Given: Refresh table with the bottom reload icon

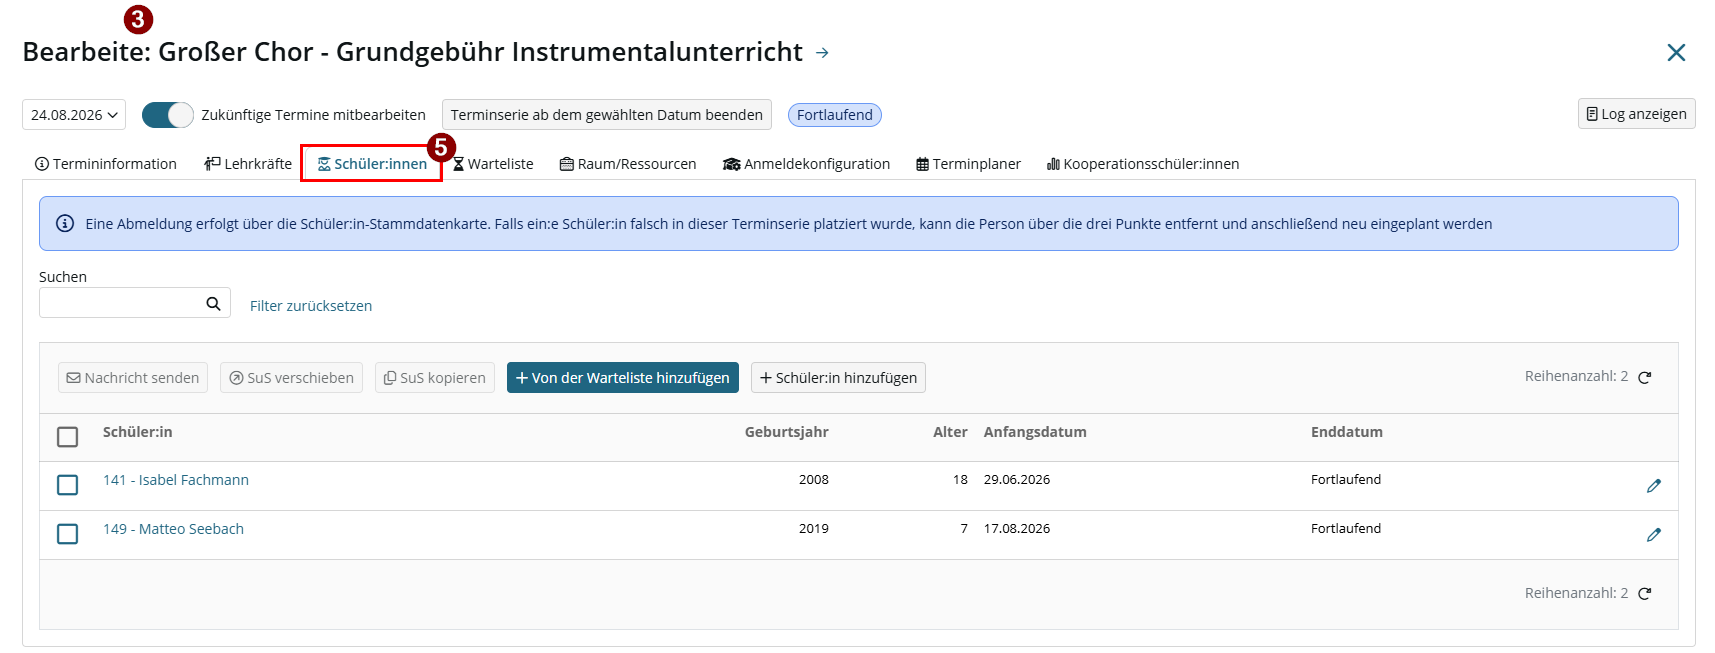Looking at the screenshot, I should tap(1645, 594).
